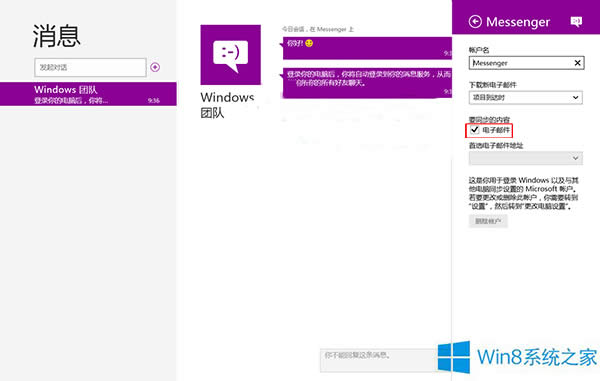
Task: Open the preferred email address dropdown
Action: pos(526,158)
